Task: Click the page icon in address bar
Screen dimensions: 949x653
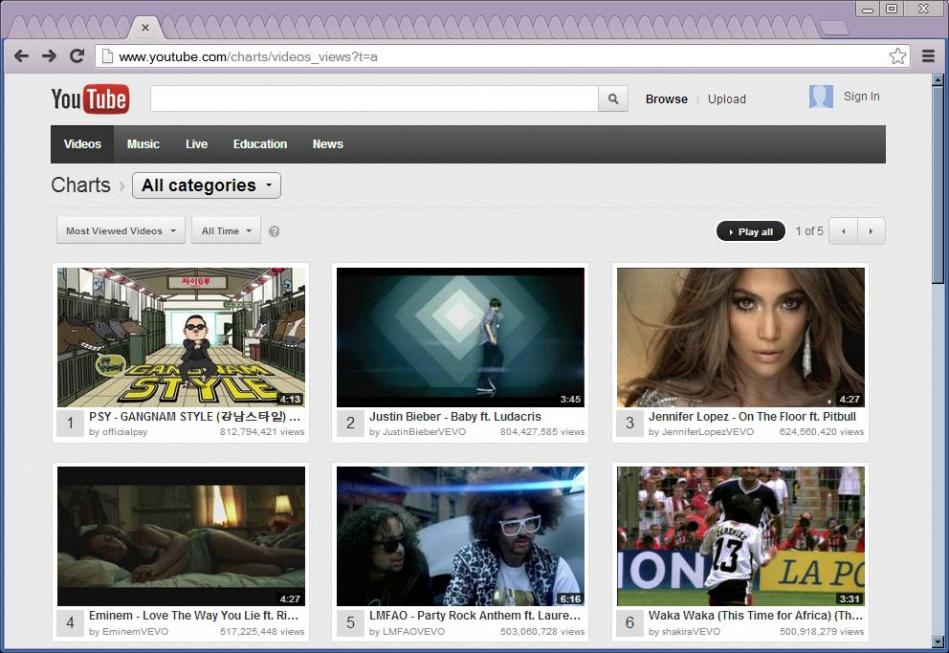Action: coord(107,56)
